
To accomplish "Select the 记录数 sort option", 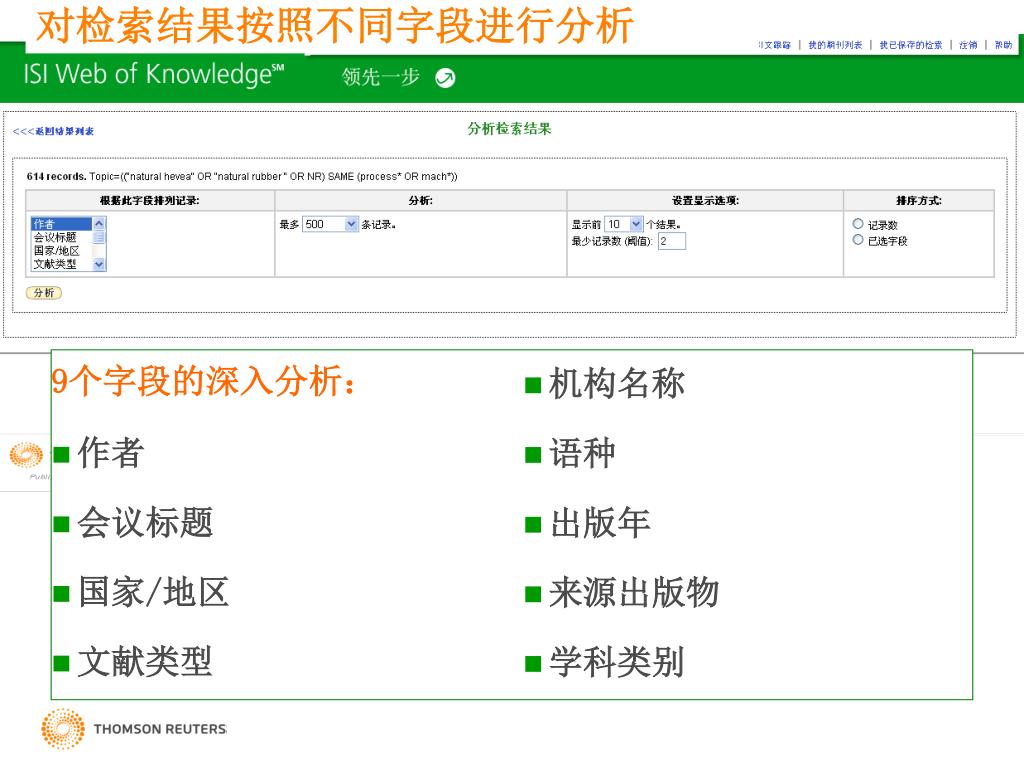I will [858, 224].
